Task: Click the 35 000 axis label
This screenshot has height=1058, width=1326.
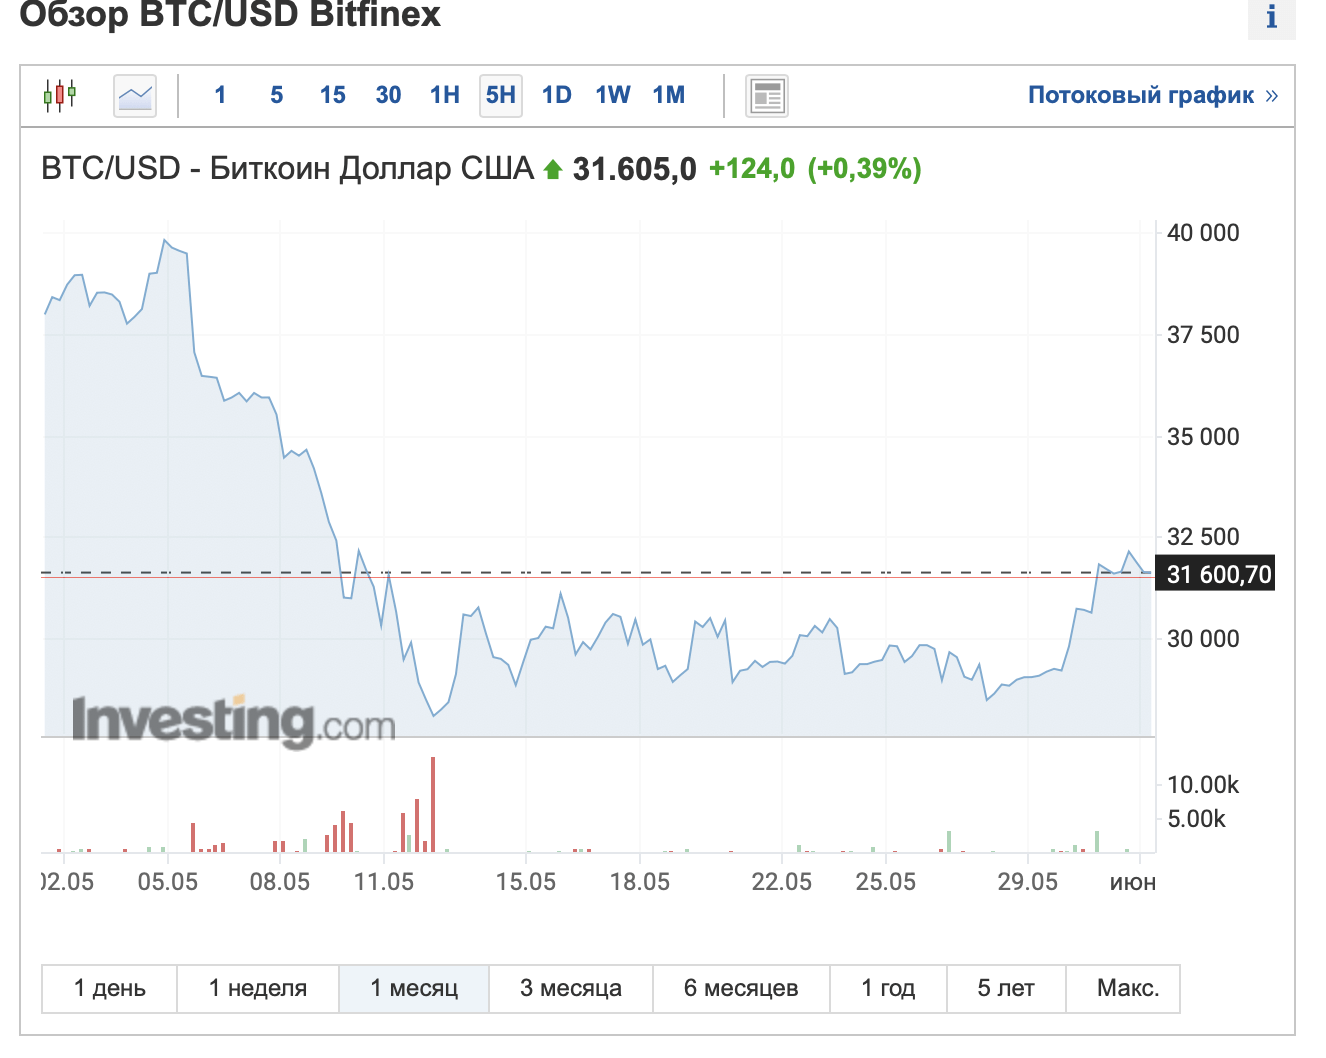Action: point(1203,437)
